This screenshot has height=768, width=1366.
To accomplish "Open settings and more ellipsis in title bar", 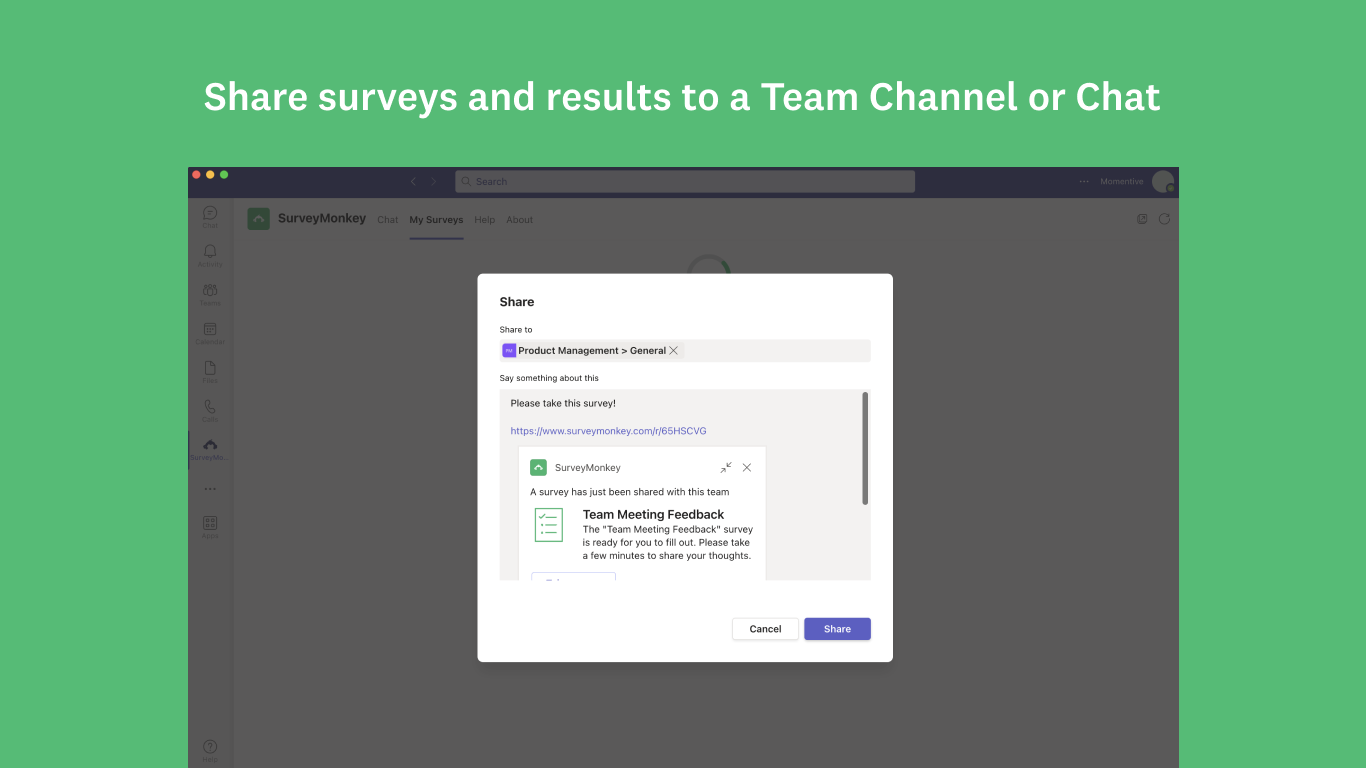I will click(1084, 181).
